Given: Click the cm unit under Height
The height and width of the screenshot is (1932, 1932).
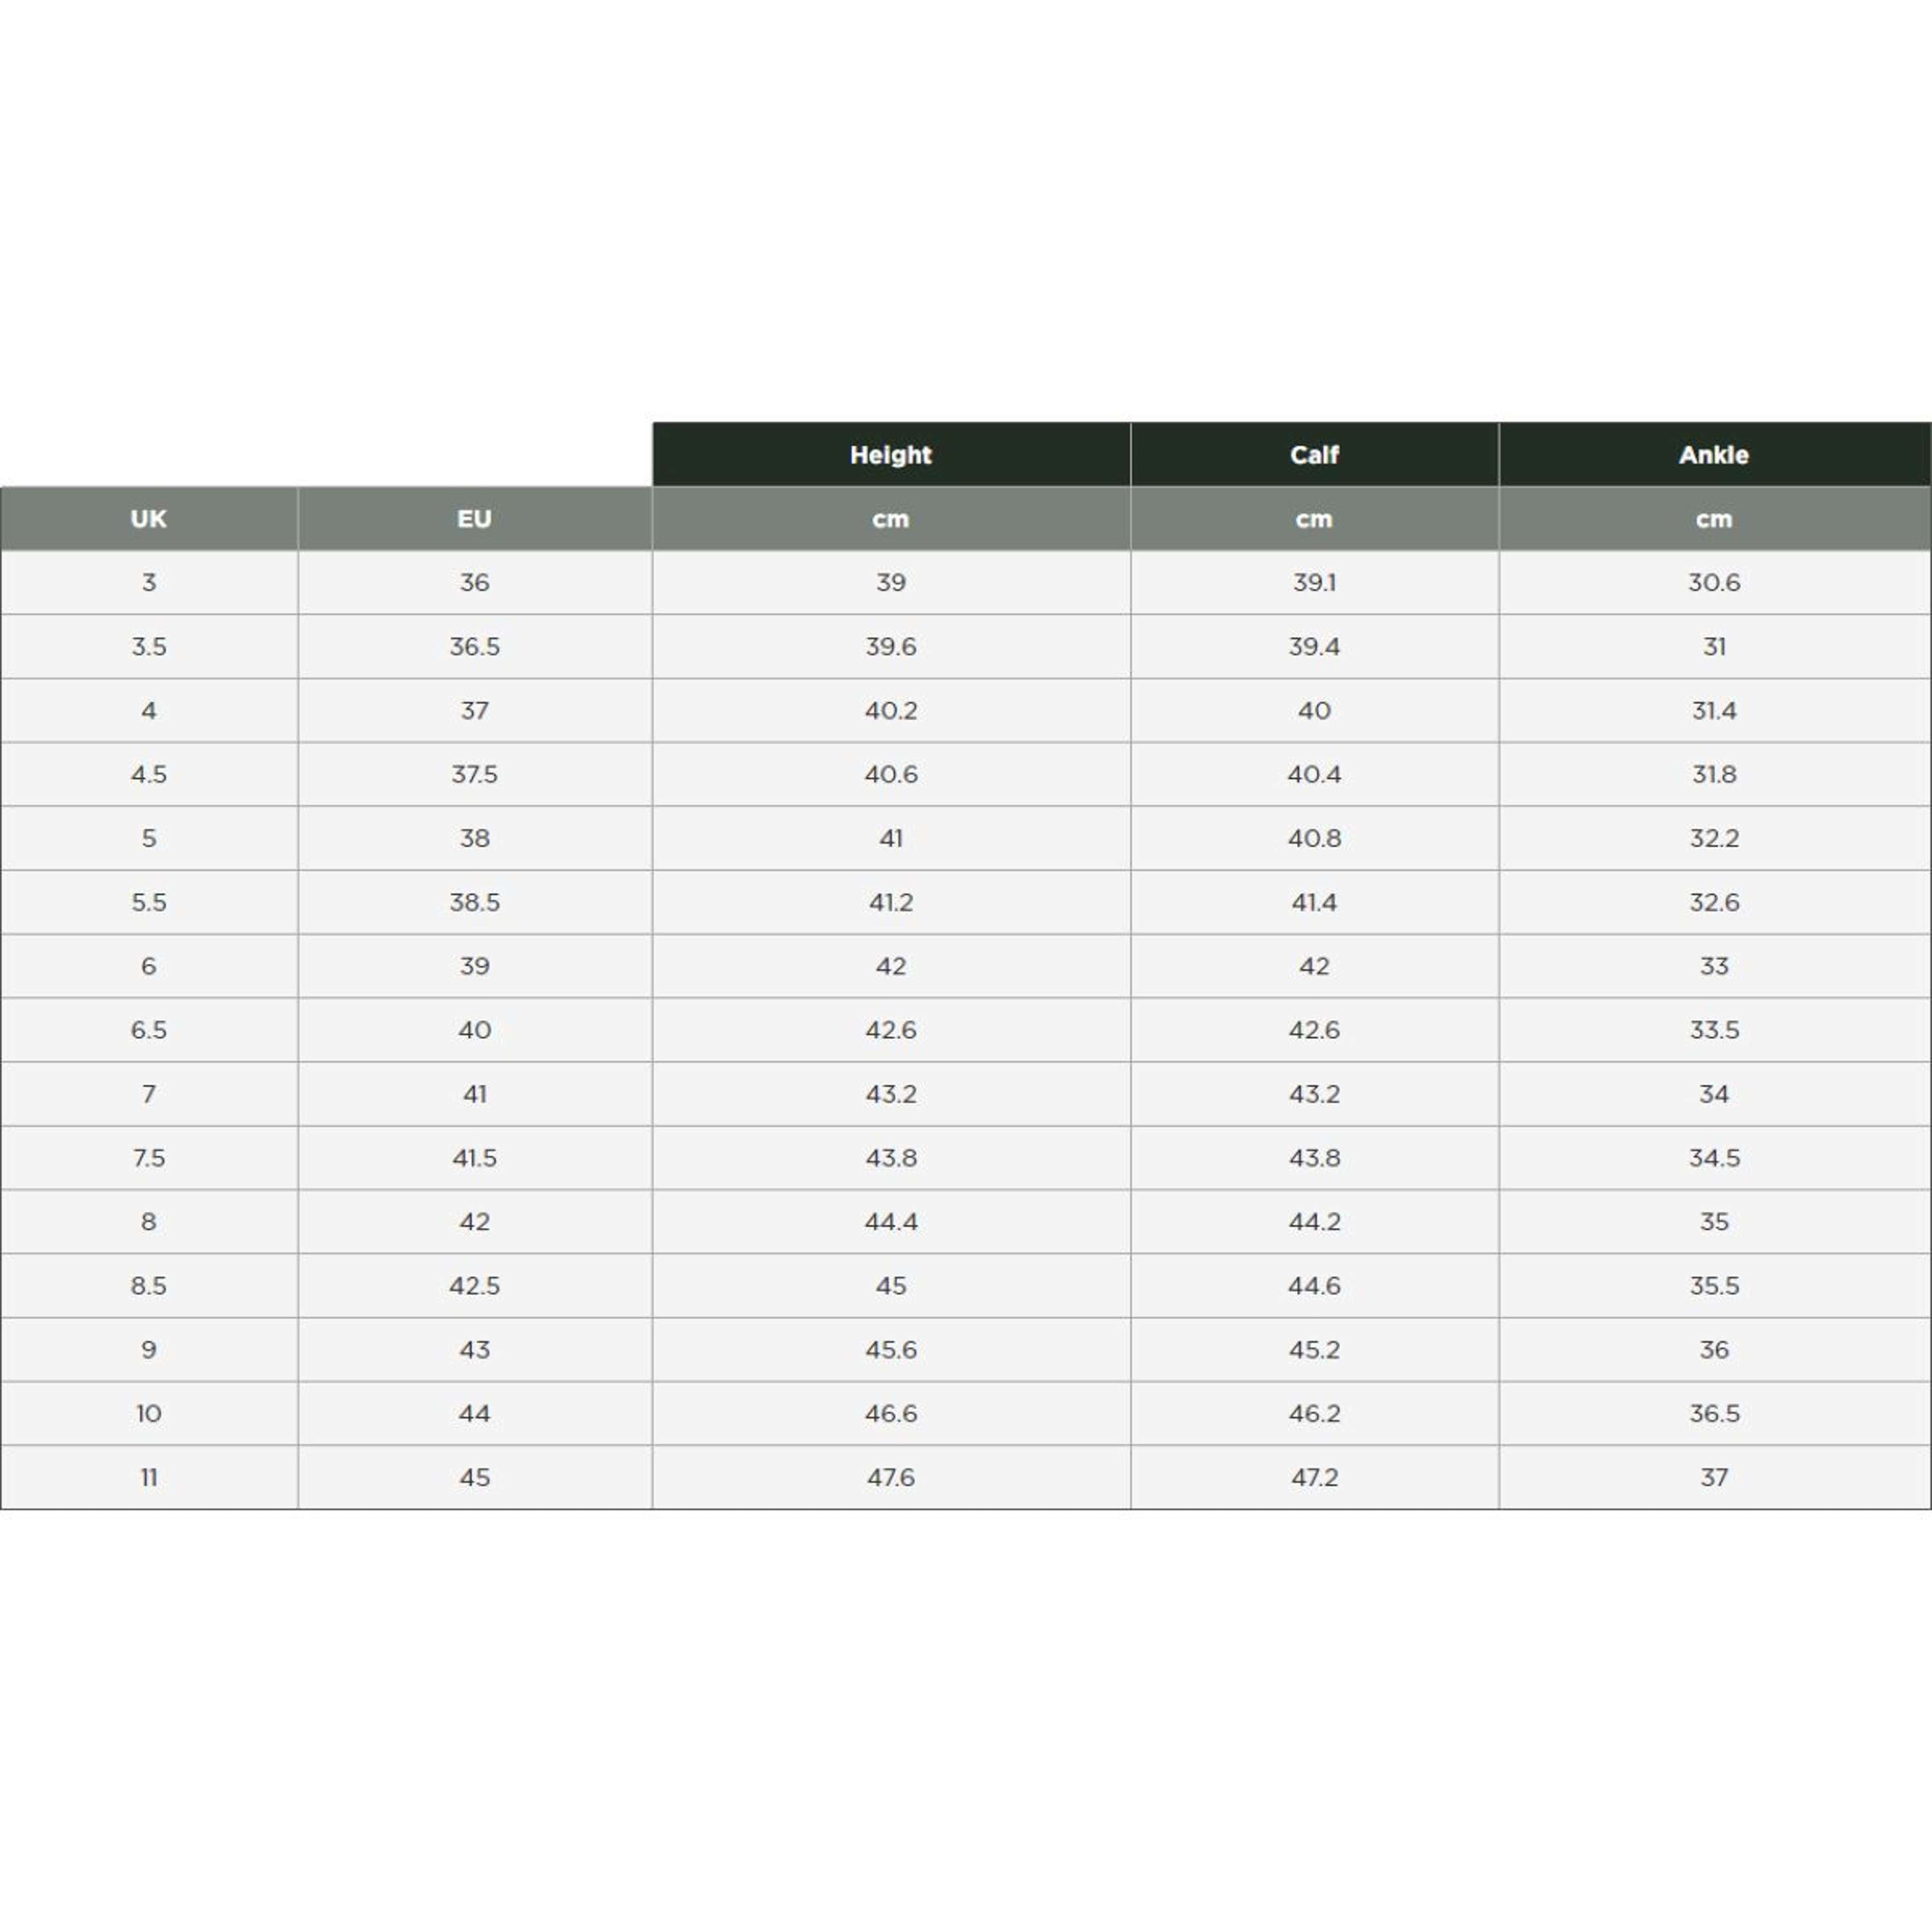Looking at the screenshot, I should click(891, 519).
